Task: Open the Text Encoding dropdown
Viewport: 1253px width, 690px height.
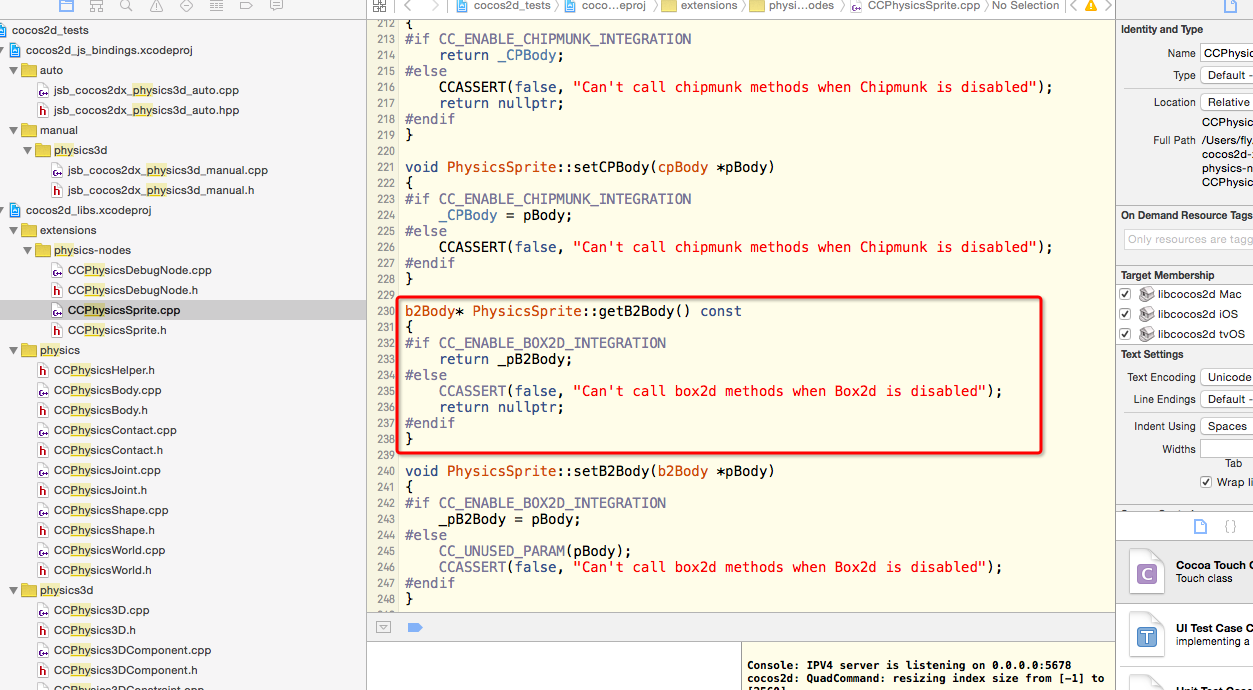Action: pos(1227,377)
